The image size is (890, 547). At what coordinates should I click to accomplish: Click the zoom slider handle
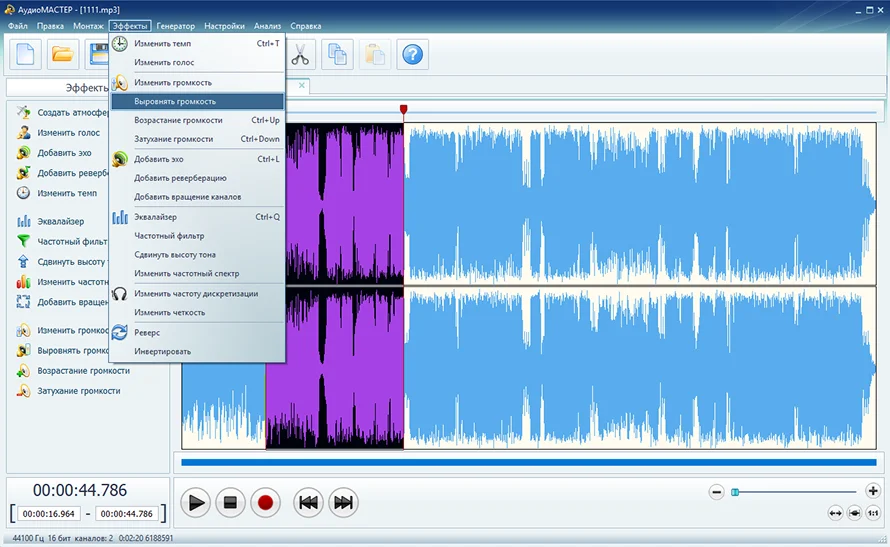tap(735, 492)
